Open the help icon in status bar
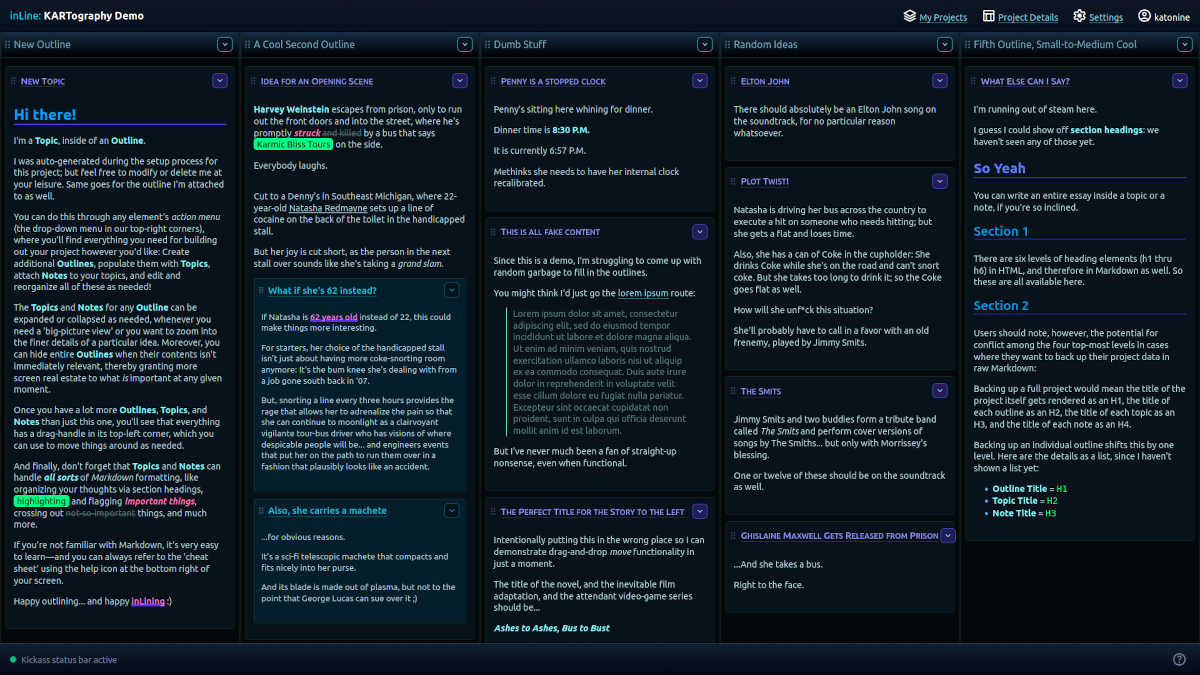Image resolution: width=1200 pixels, height=675 pixels. pyautogui.click(x=1179, y=659)
